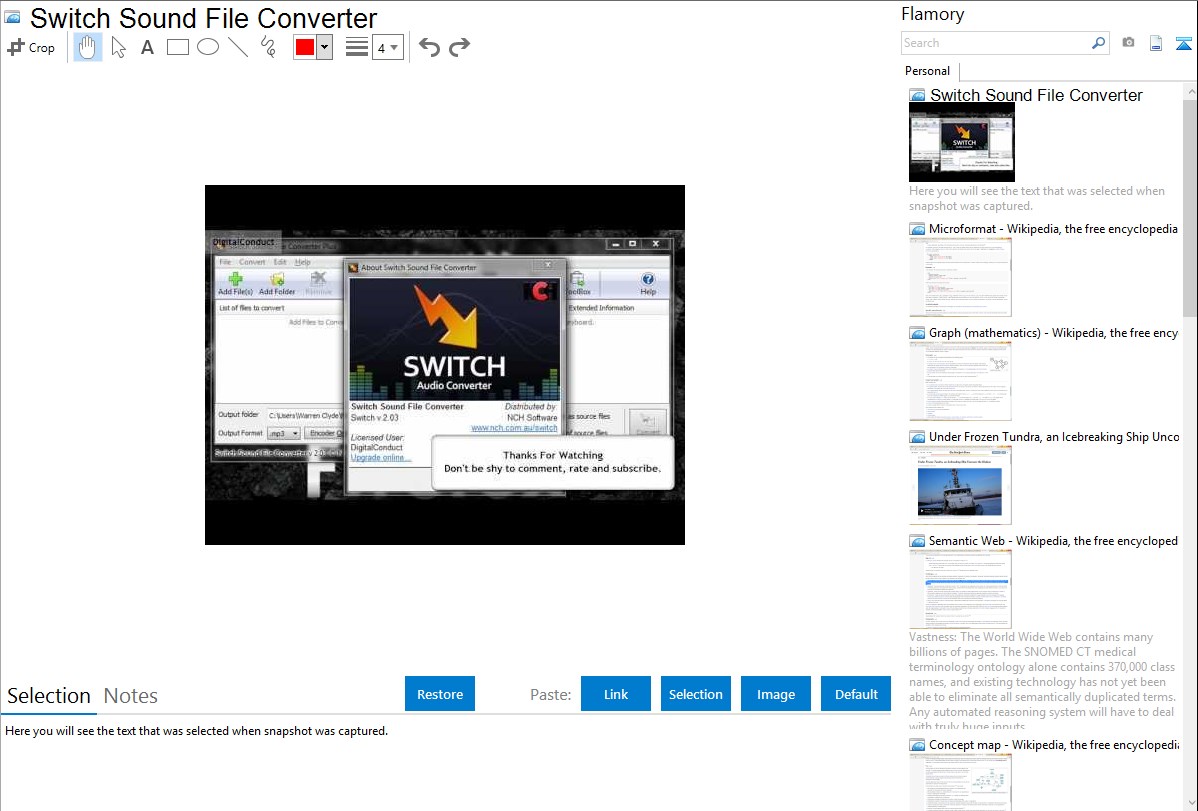This screenshot has width=1198, height=811.
Task: Click the main snapshot preview image
Action: [x=445, y=365]
